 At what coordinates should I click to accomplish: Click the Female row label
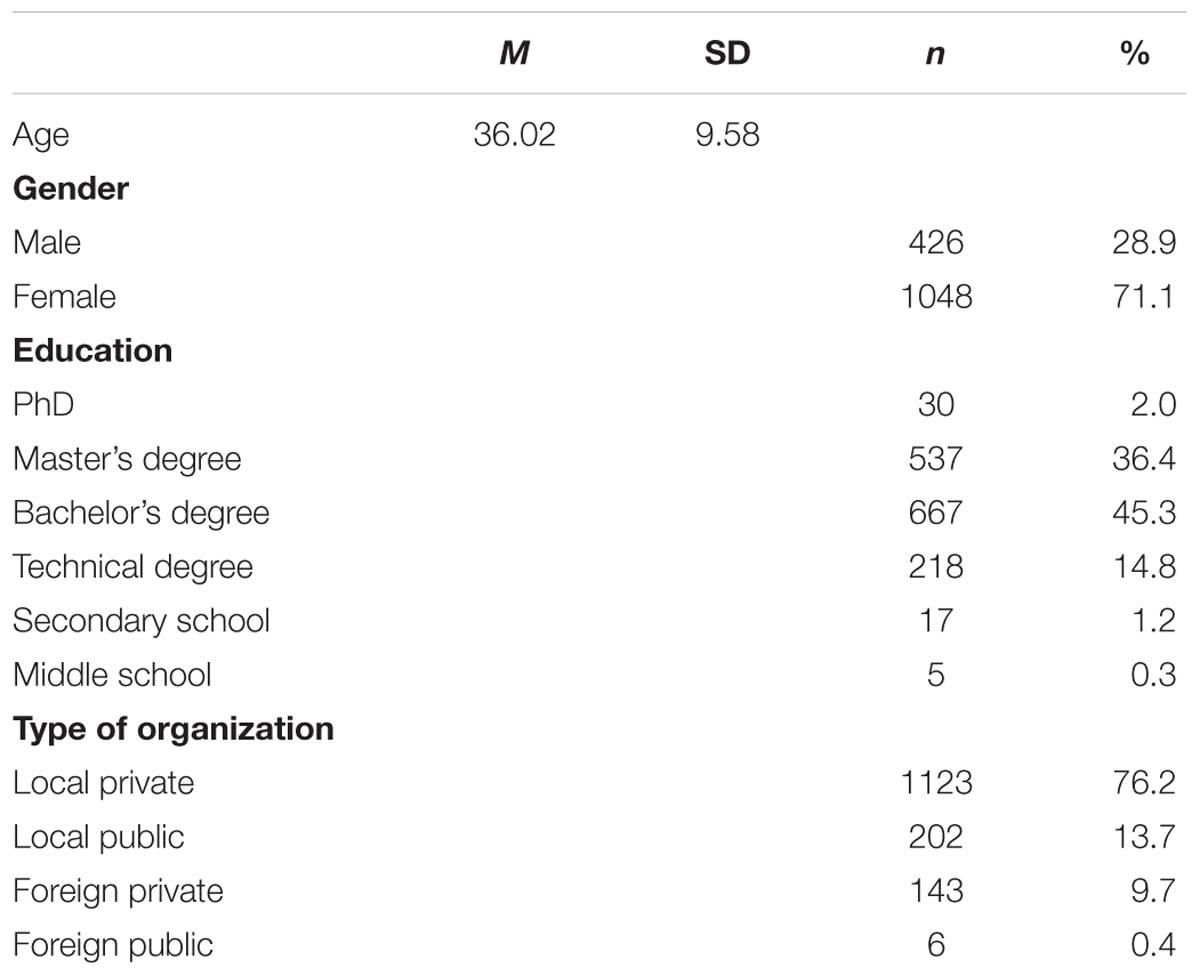[64, 296]
